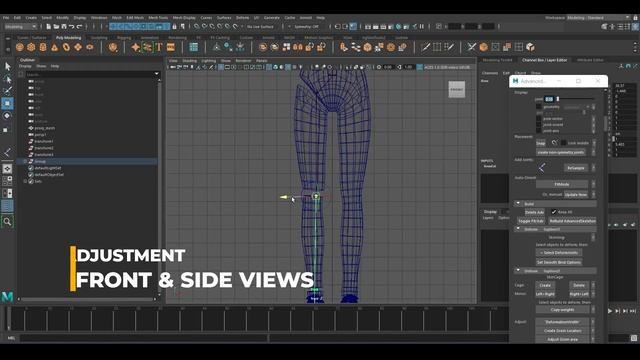Toggle the joint-orient checkbox
This screenshot has height=360, width=640.
[x=539, y=125]
